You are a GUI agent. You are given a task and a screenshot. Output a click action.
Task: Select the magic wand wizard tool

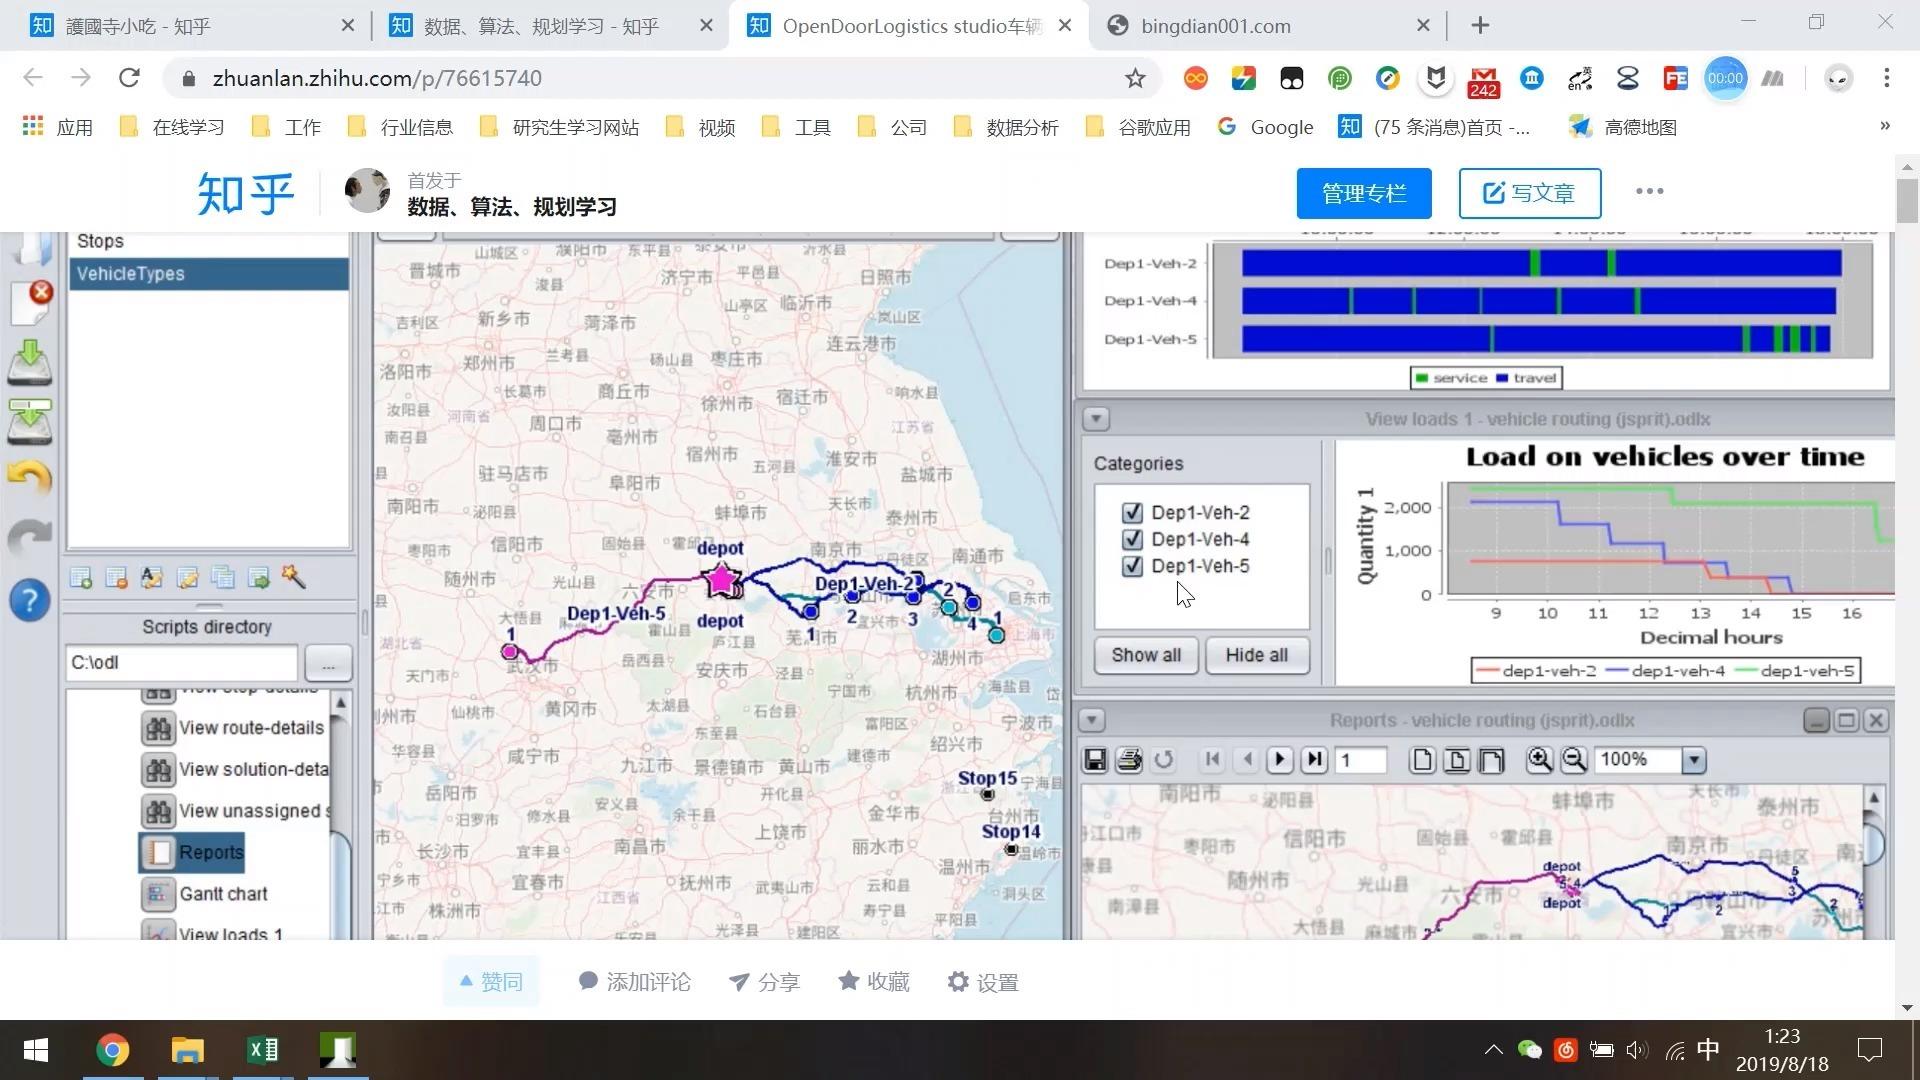[294, 578]
